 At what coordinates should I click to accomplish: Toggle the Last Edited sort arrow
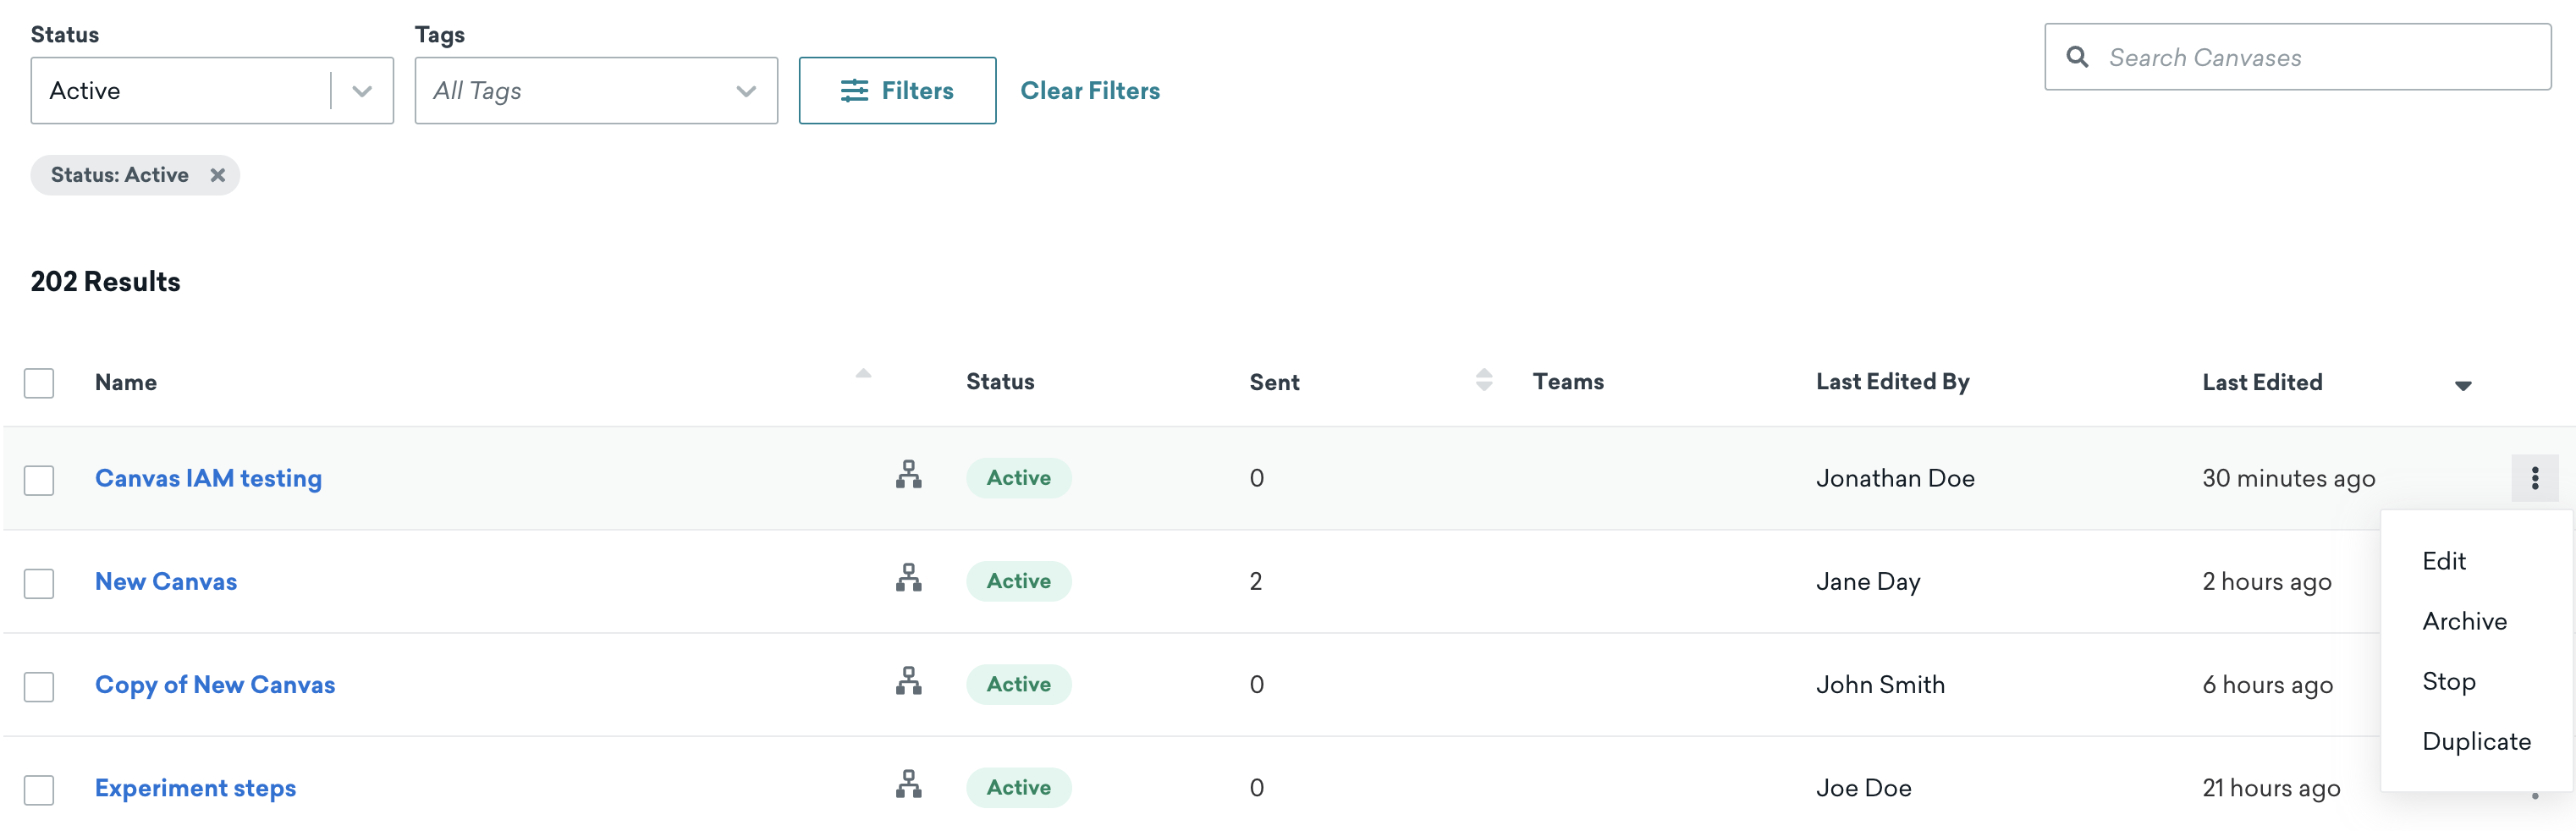2462,385
